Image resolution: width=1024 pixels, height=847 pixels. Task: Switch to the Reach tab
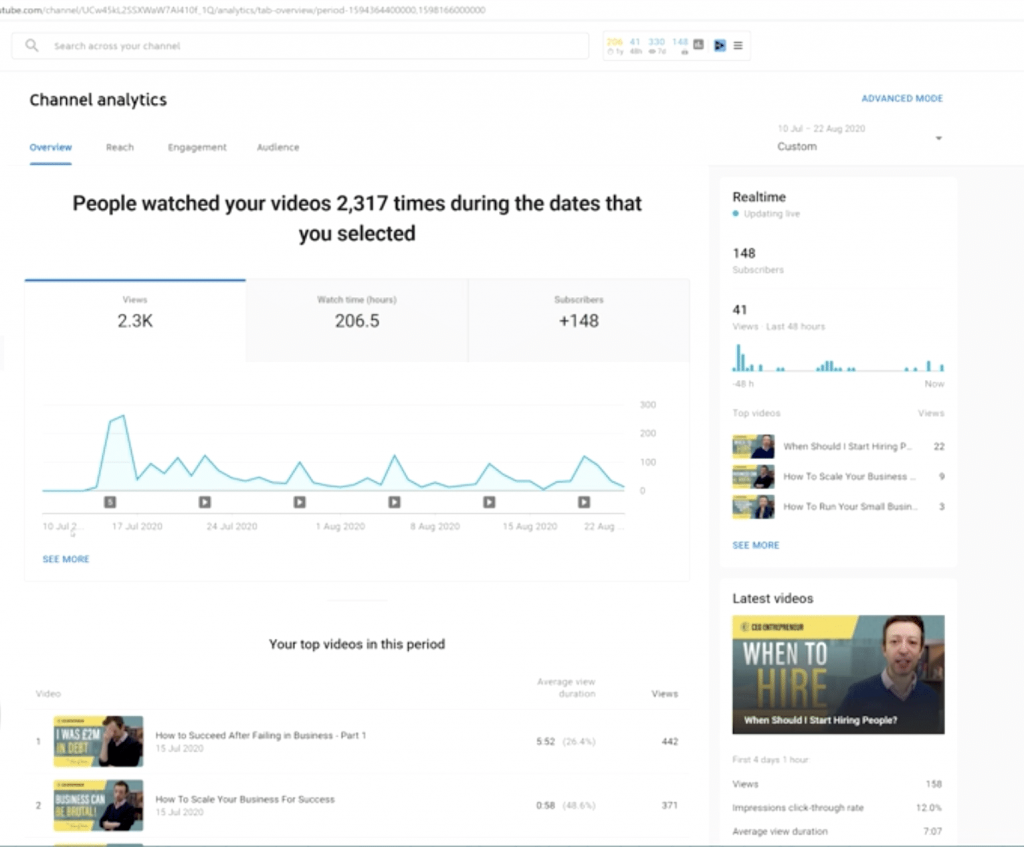(x=120, y=147)
